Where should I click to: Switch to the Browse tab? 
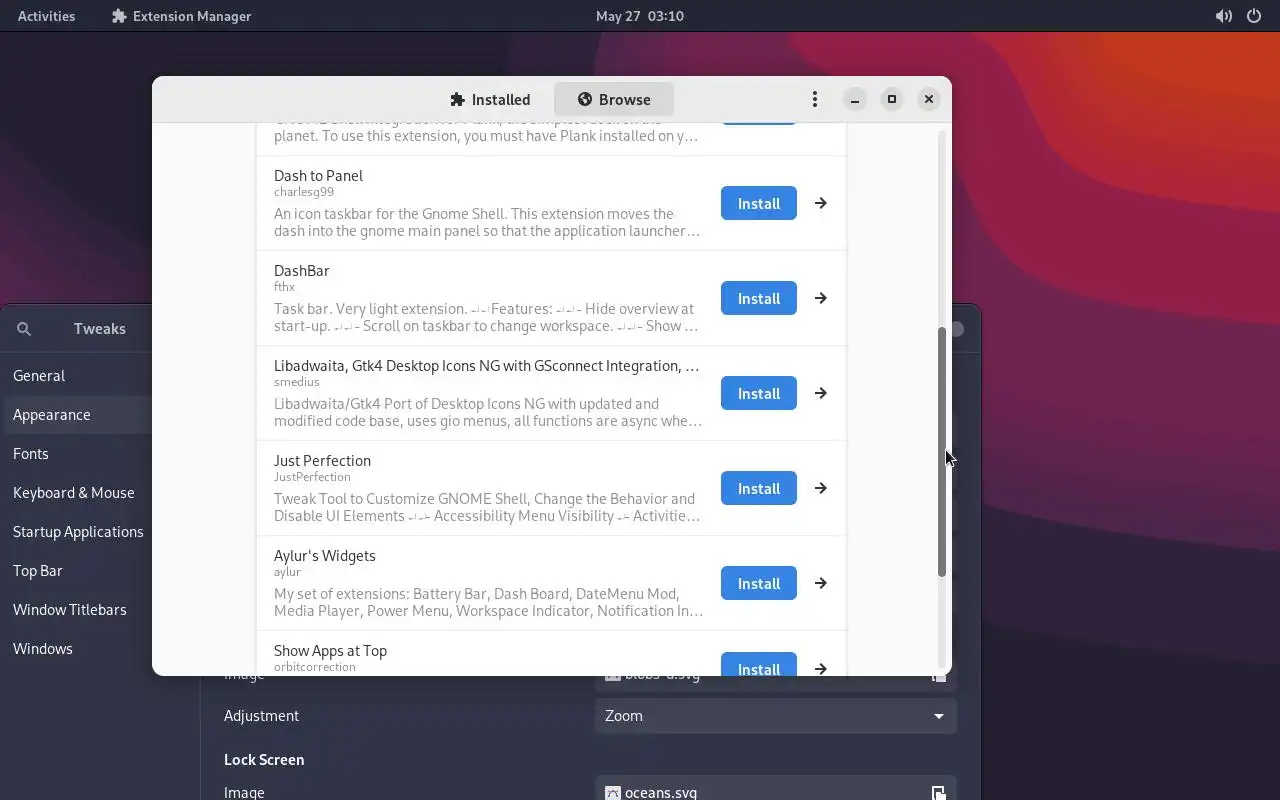[614, 99]
